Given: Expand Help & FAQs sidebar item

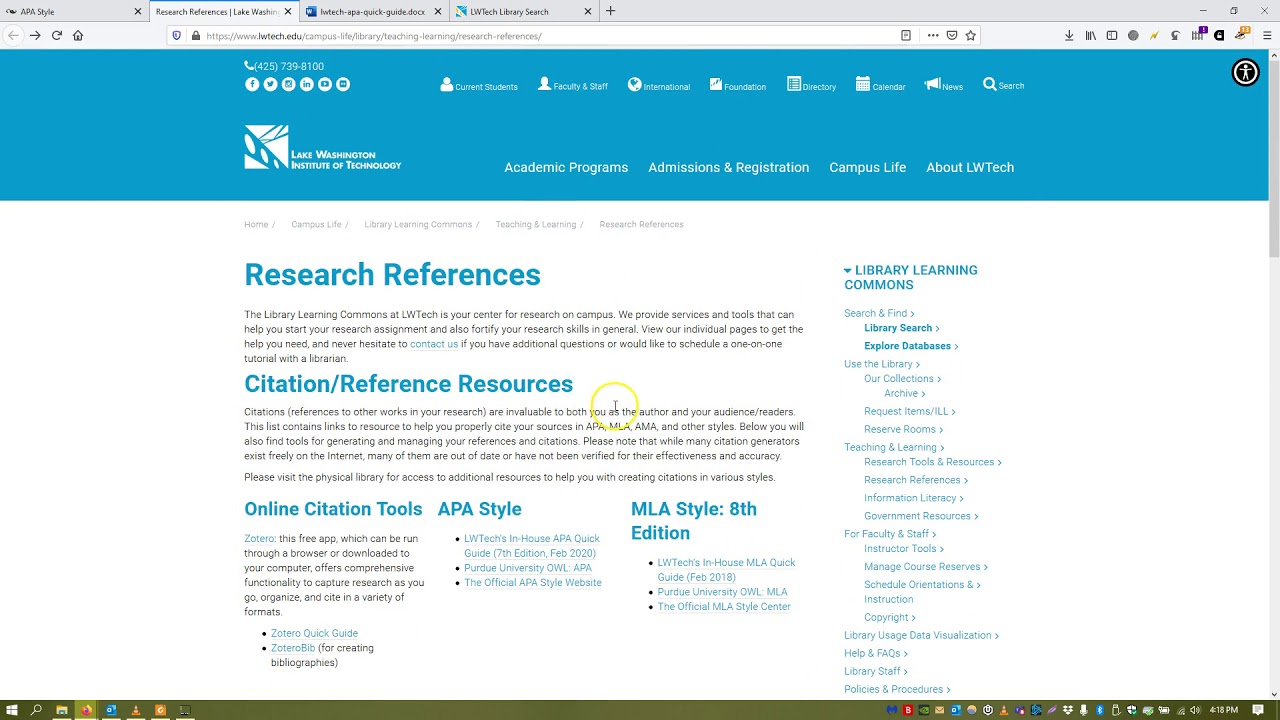Looking at the screenshot, I should (x=876, y=653).
